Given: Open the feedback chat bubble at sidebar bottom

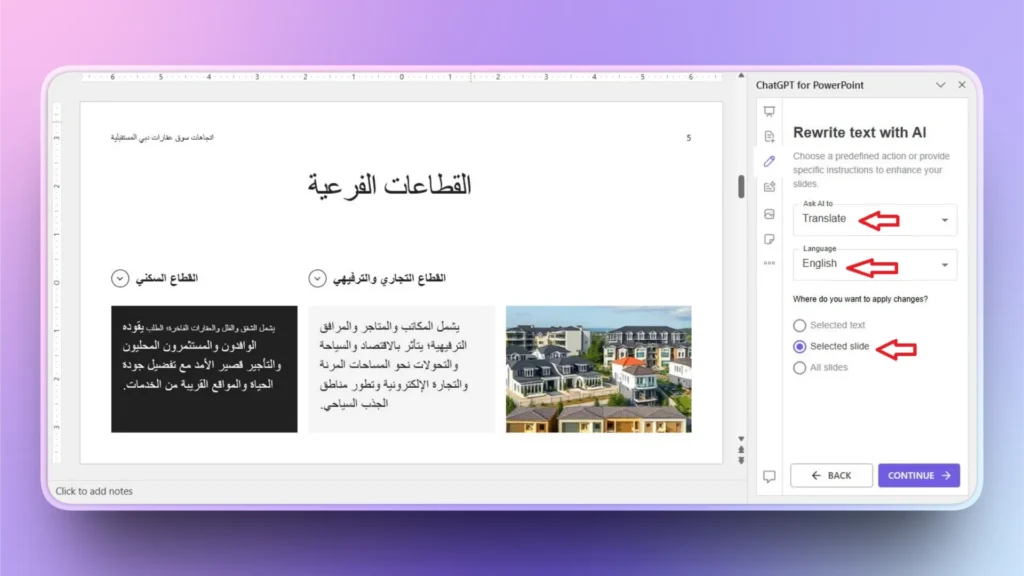Looking at the screenshot, I should coord(769,477).
